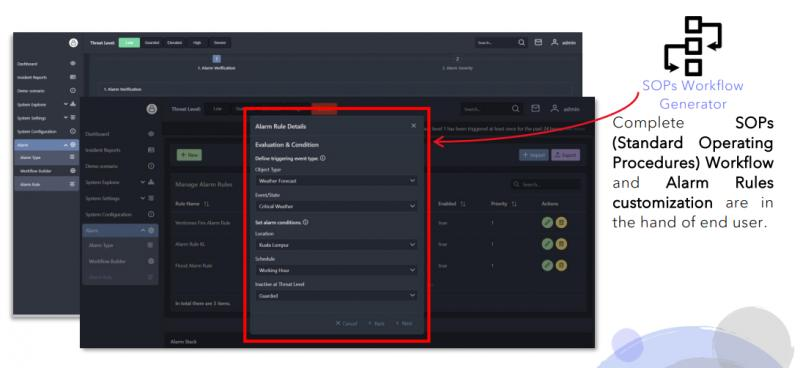Click the round logo in front window header
Image resolution: width=800 pixels, height=368 pixels.
click(152, 109)
